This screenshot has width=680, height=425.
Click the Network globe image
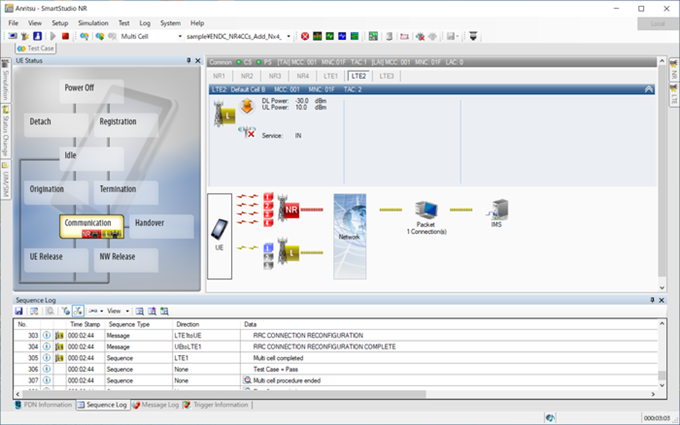350,236
